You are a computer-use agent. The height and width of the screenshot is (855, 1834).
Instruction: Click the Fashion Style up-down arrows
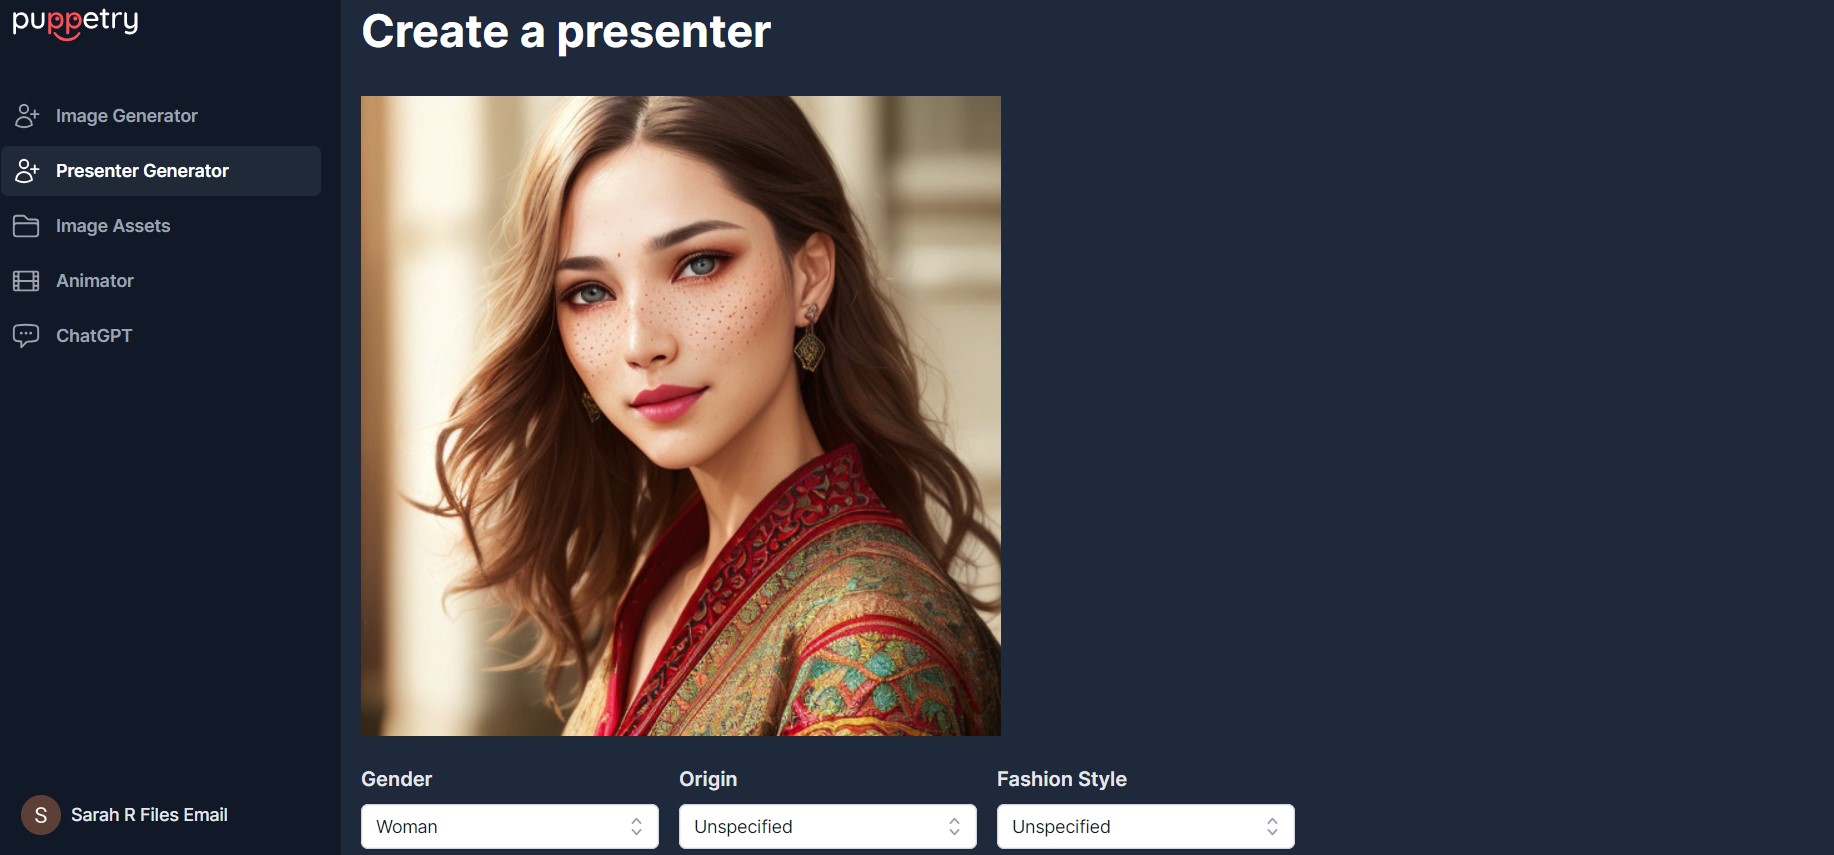coord(1272,827)
